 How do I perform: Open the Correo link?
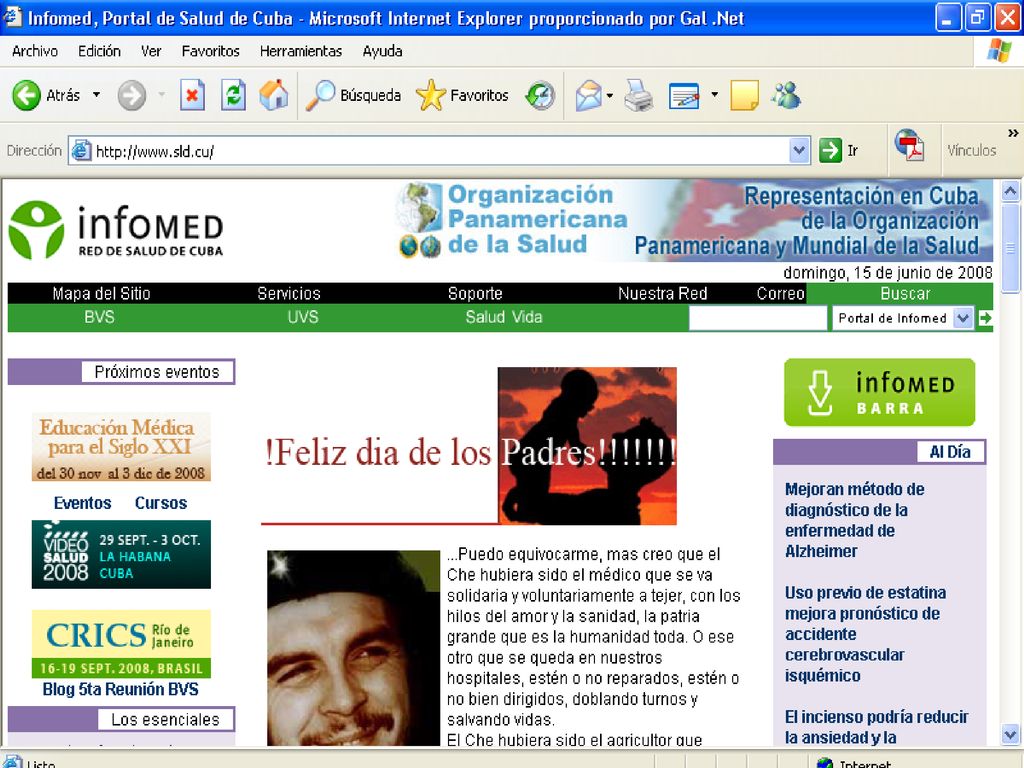coord(780,293)
